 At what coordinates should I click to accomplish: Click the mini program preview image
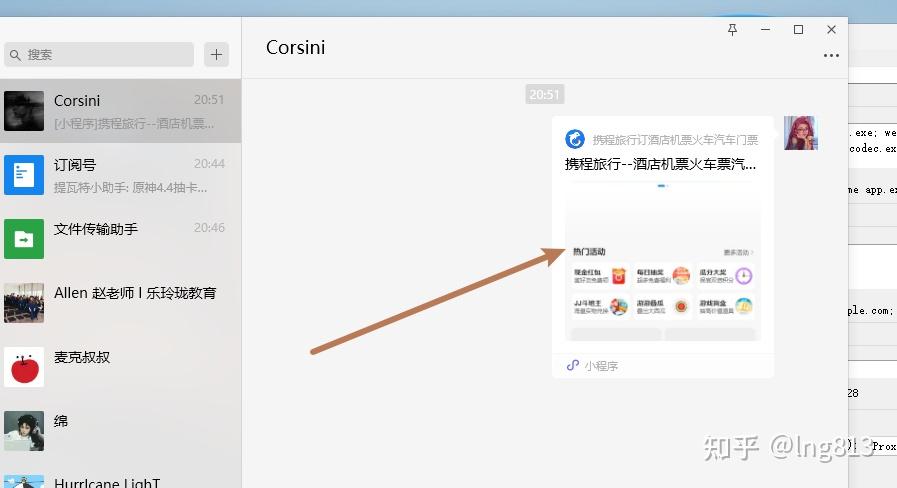point(663,263)
